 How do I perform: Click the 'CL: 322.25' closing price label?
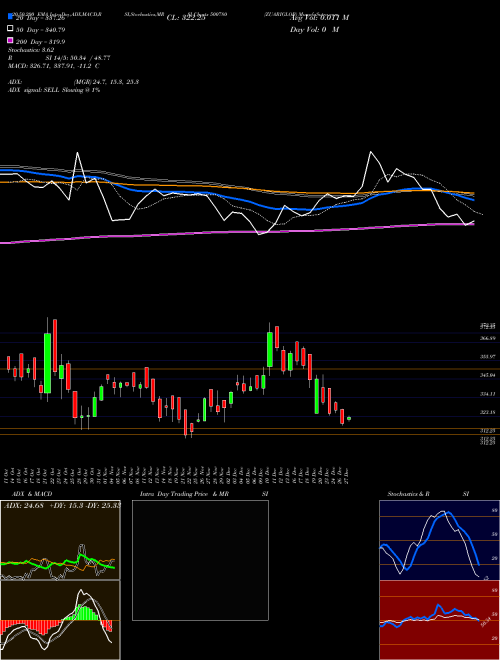[x=186, y=18]
